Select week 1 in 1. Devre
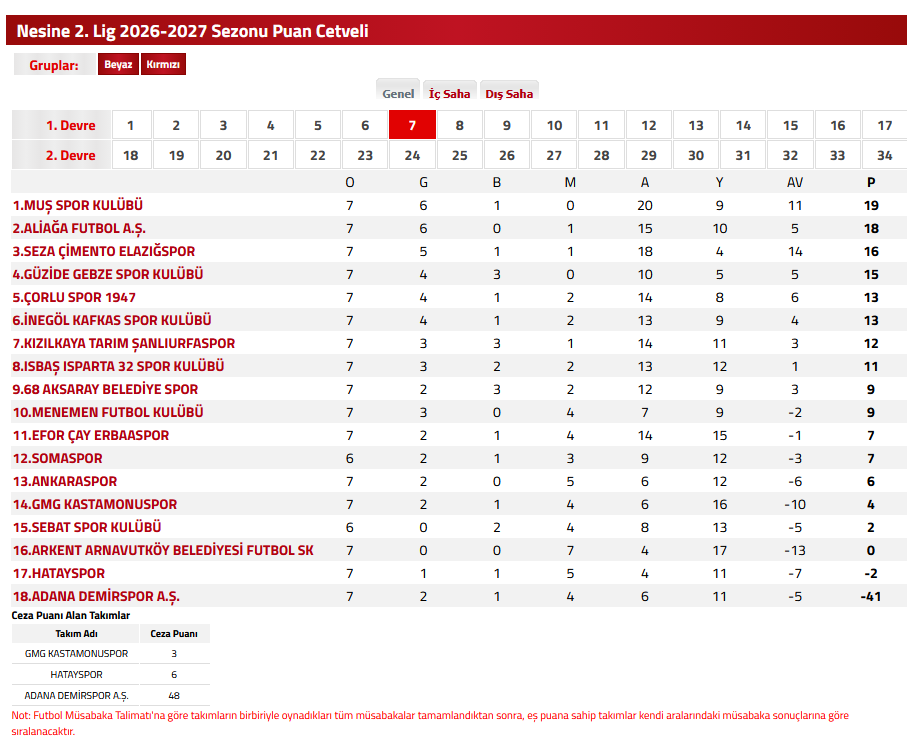907x742 pixels. point(131,125)
